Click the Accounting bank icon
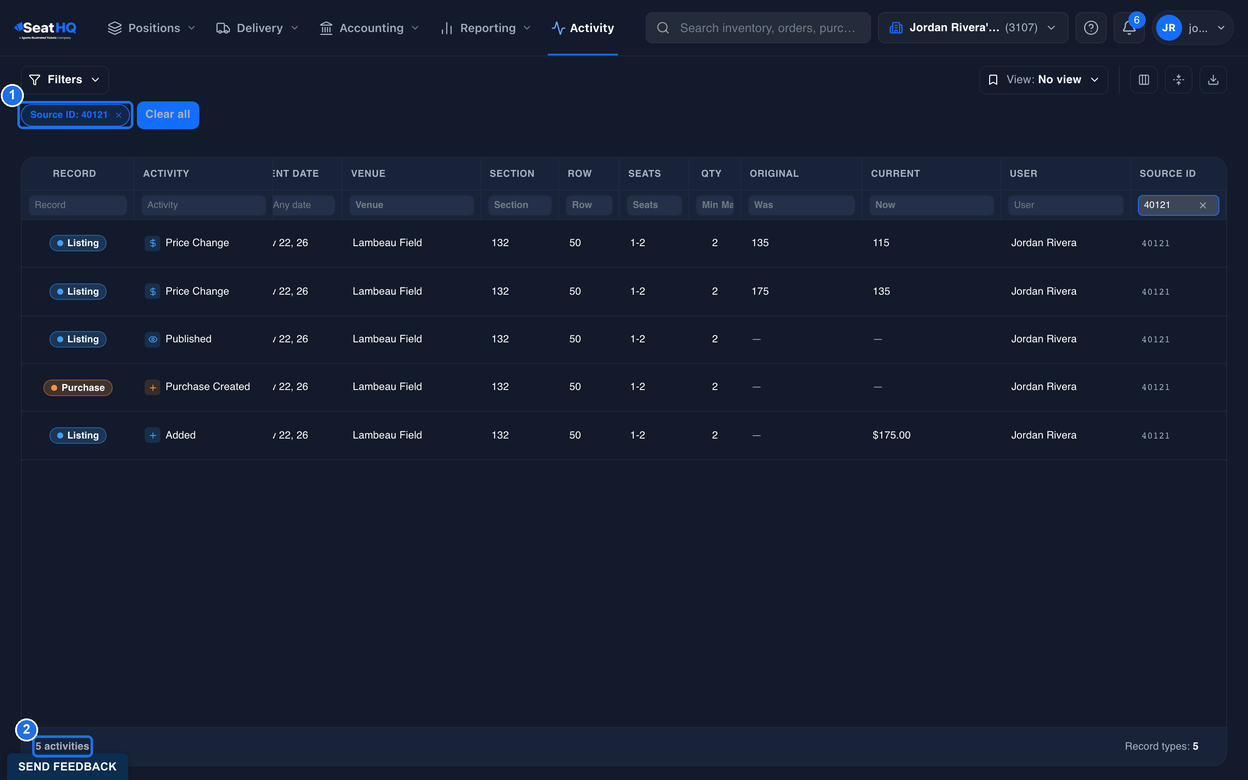This screenshot has height=780, width=1248. pos(326,28)
